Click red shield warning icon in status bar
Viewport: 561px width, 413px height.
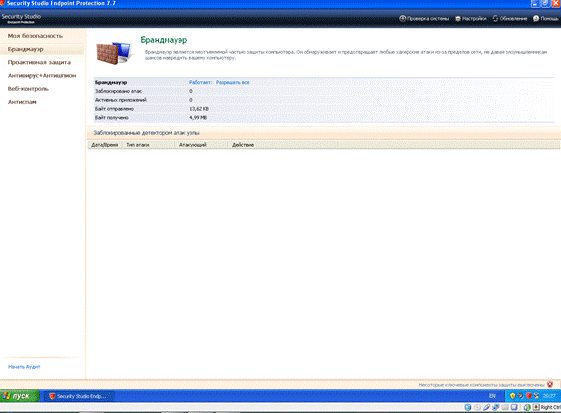click(550, 384)
